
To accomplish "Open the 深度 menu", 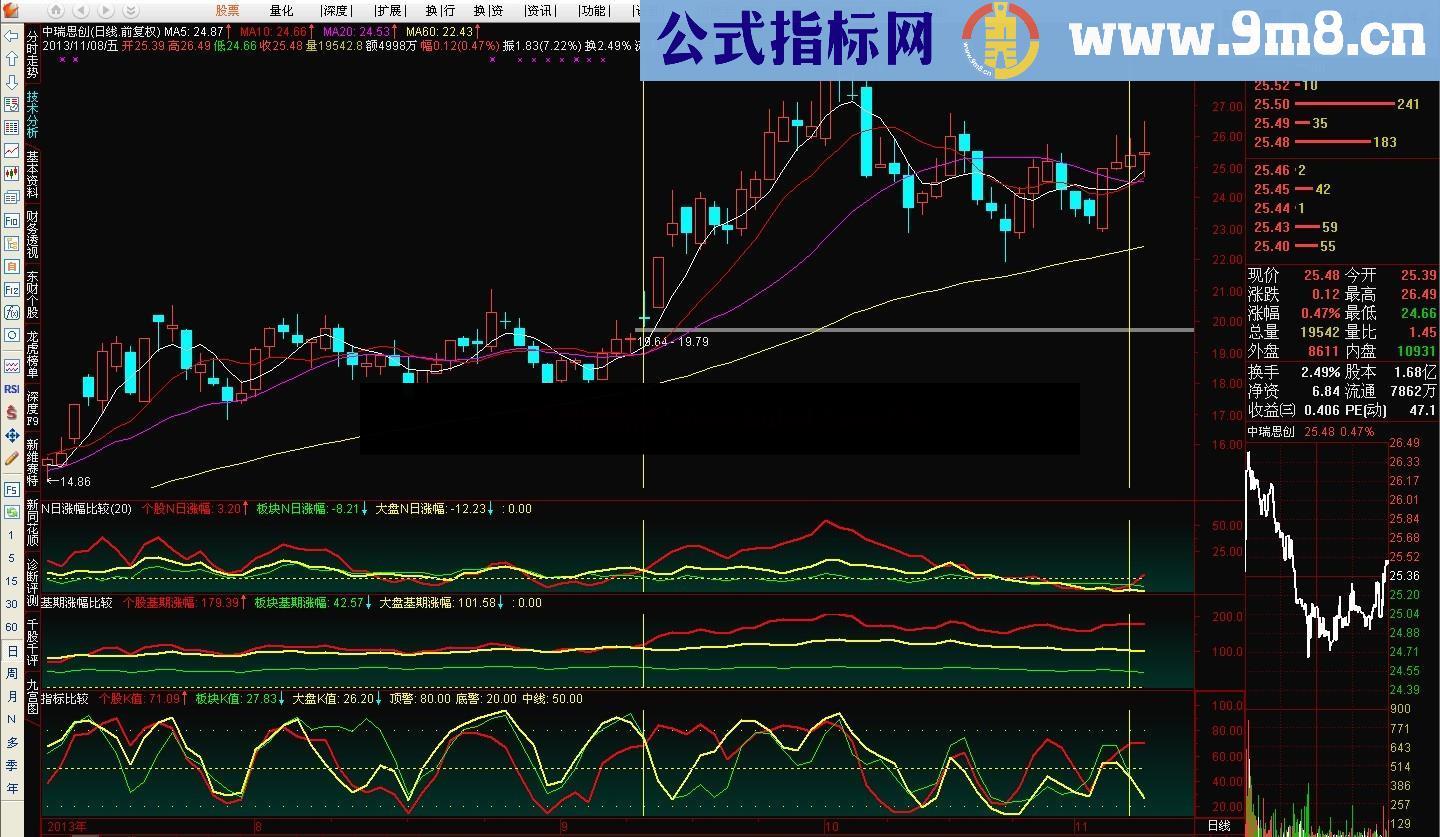I will pyautogui.click(x=336, y=10).
